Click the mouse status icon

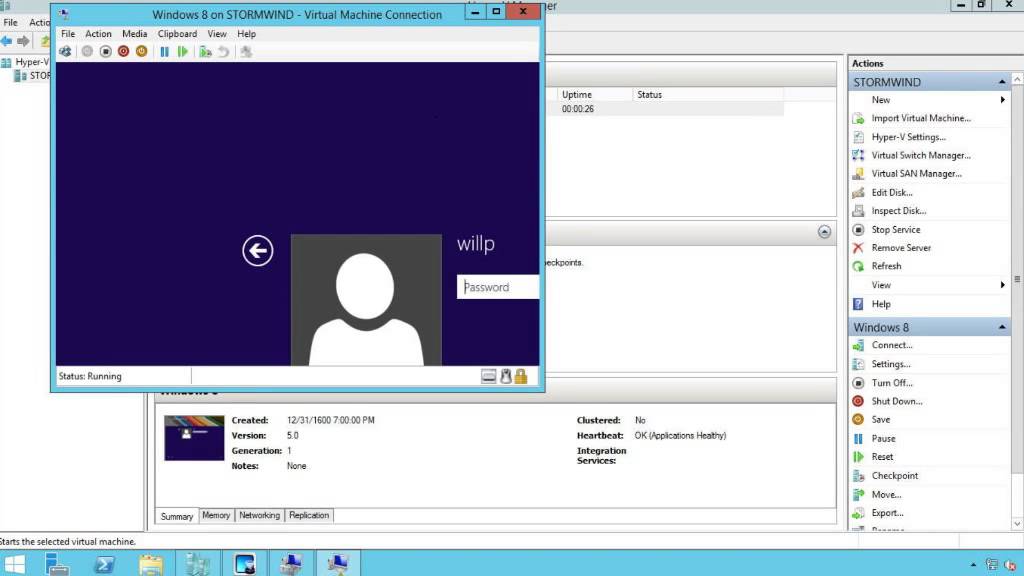505,376
